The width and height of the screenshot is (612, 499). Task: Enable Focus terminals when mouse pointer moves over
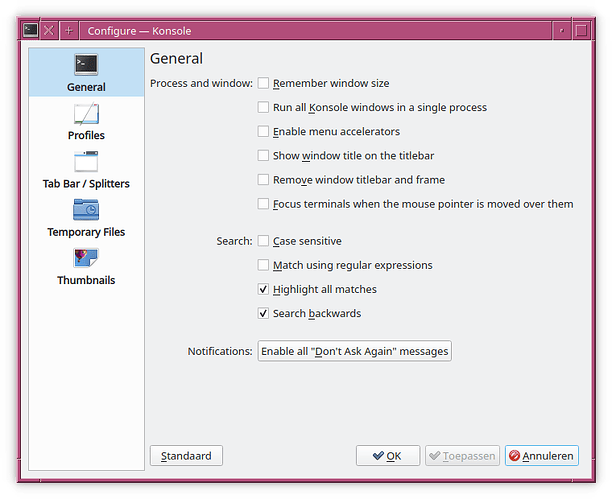pyautogui.click(x=264, y=204)
